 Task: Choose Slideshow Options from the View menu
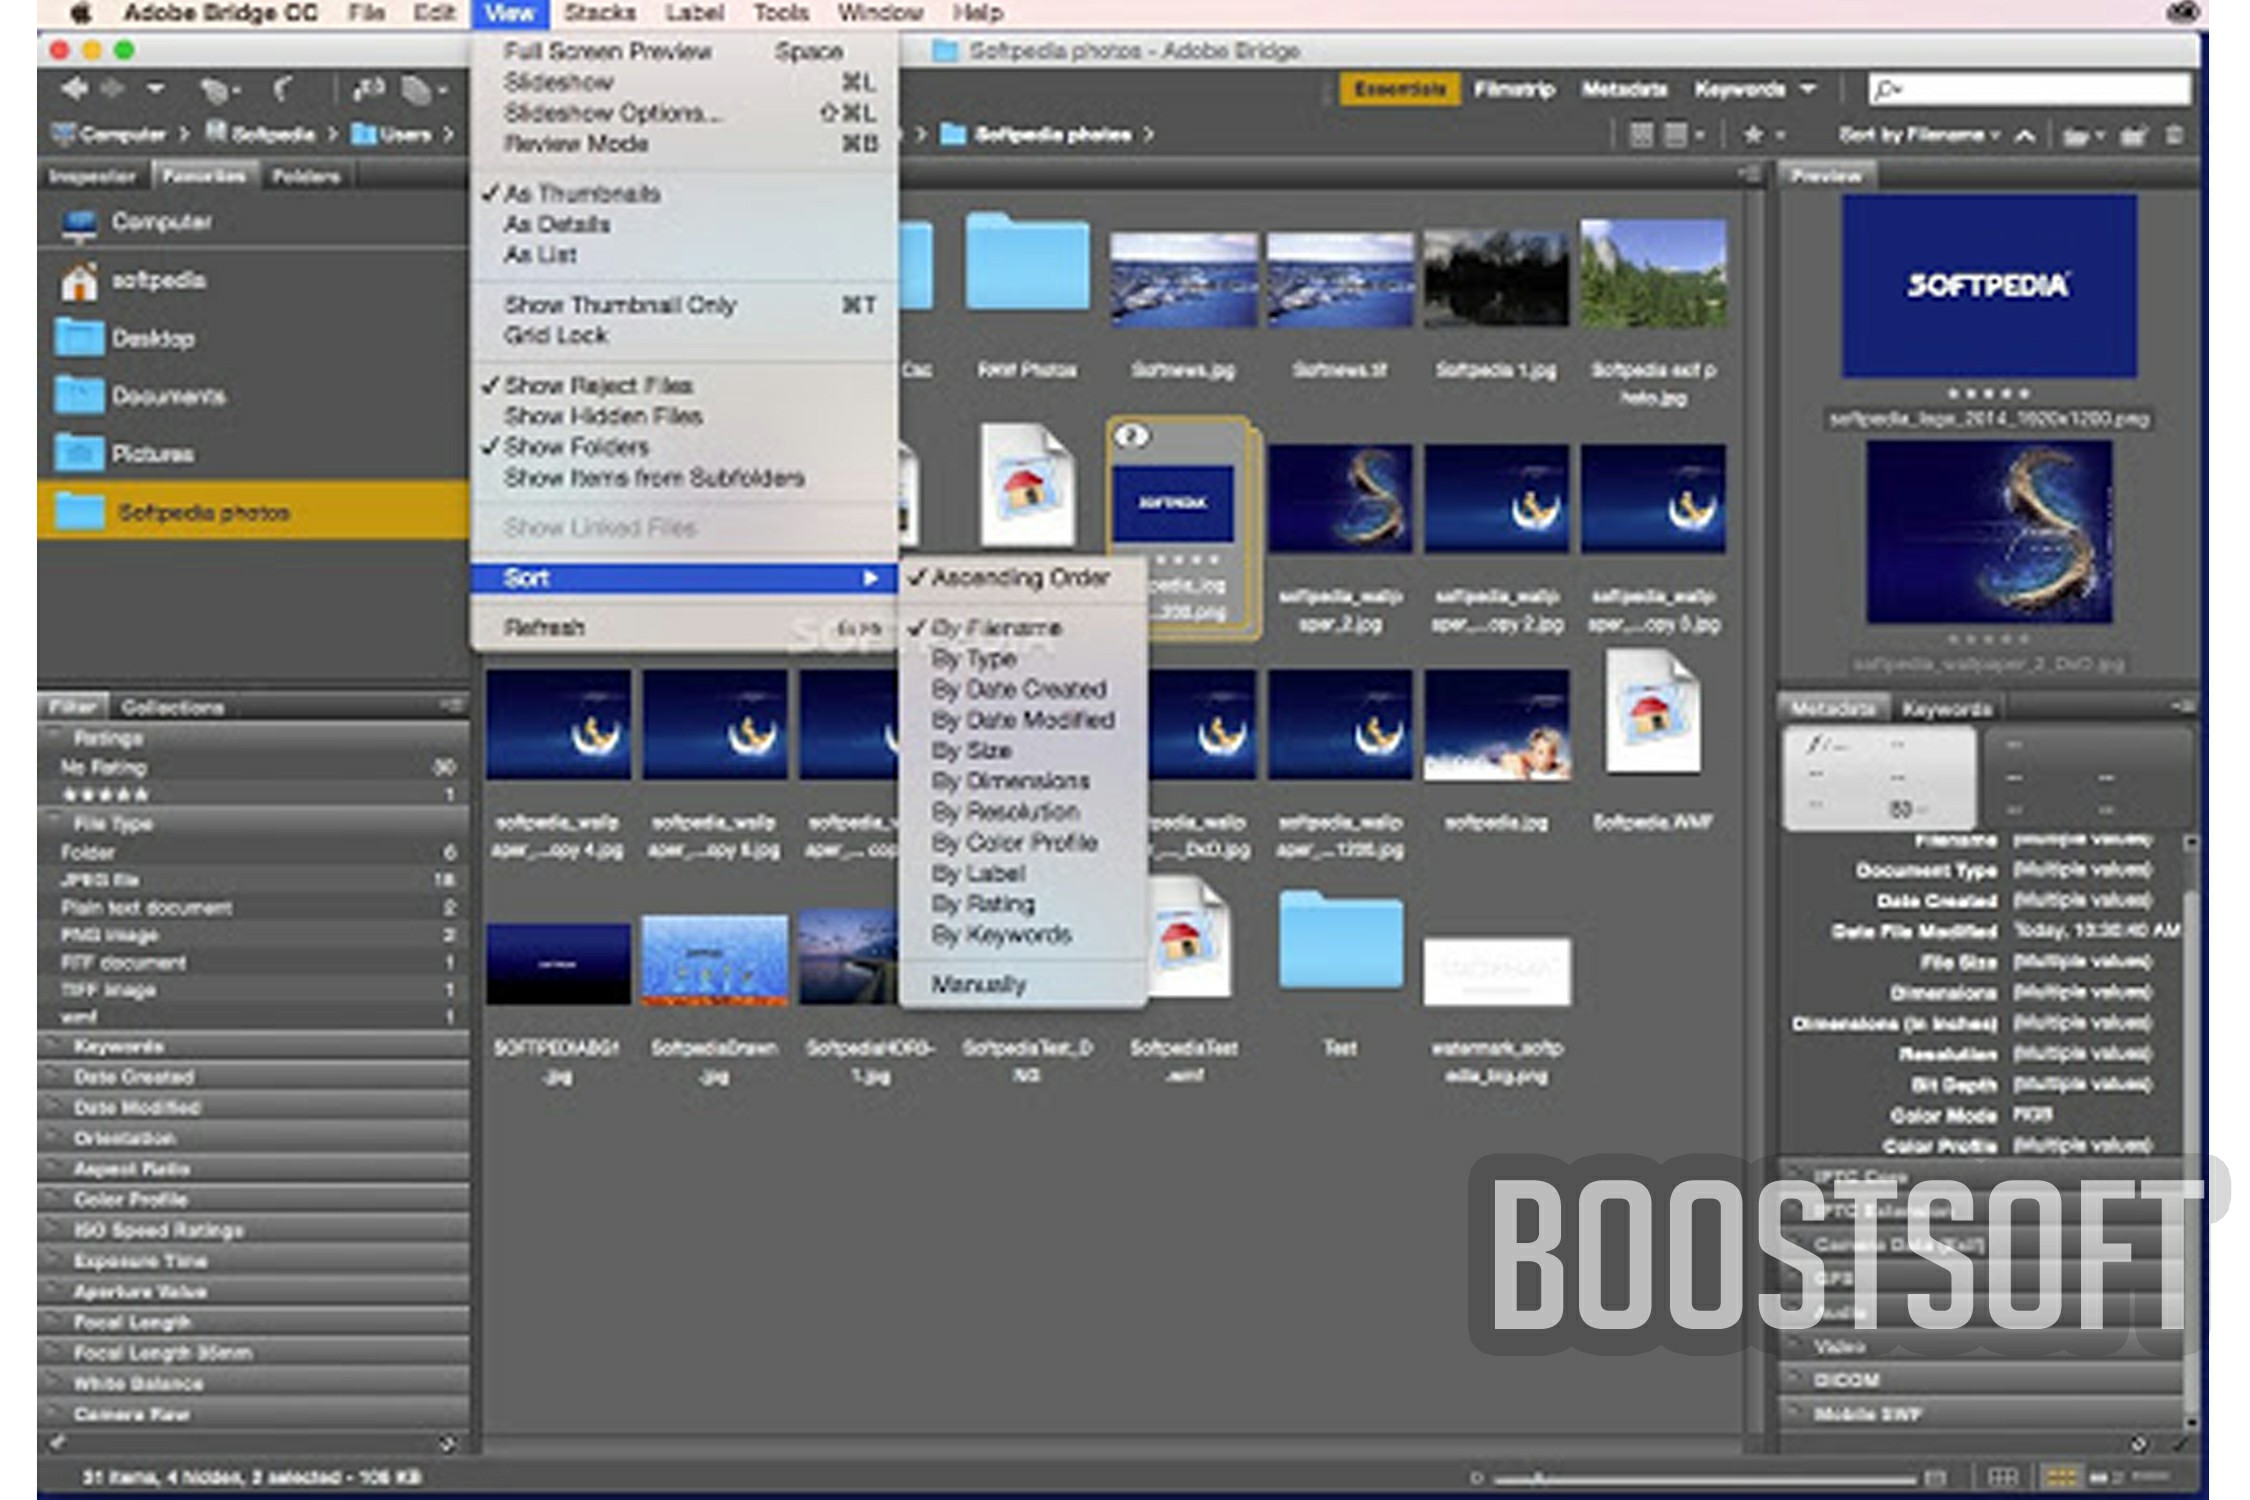coord(684,113)
